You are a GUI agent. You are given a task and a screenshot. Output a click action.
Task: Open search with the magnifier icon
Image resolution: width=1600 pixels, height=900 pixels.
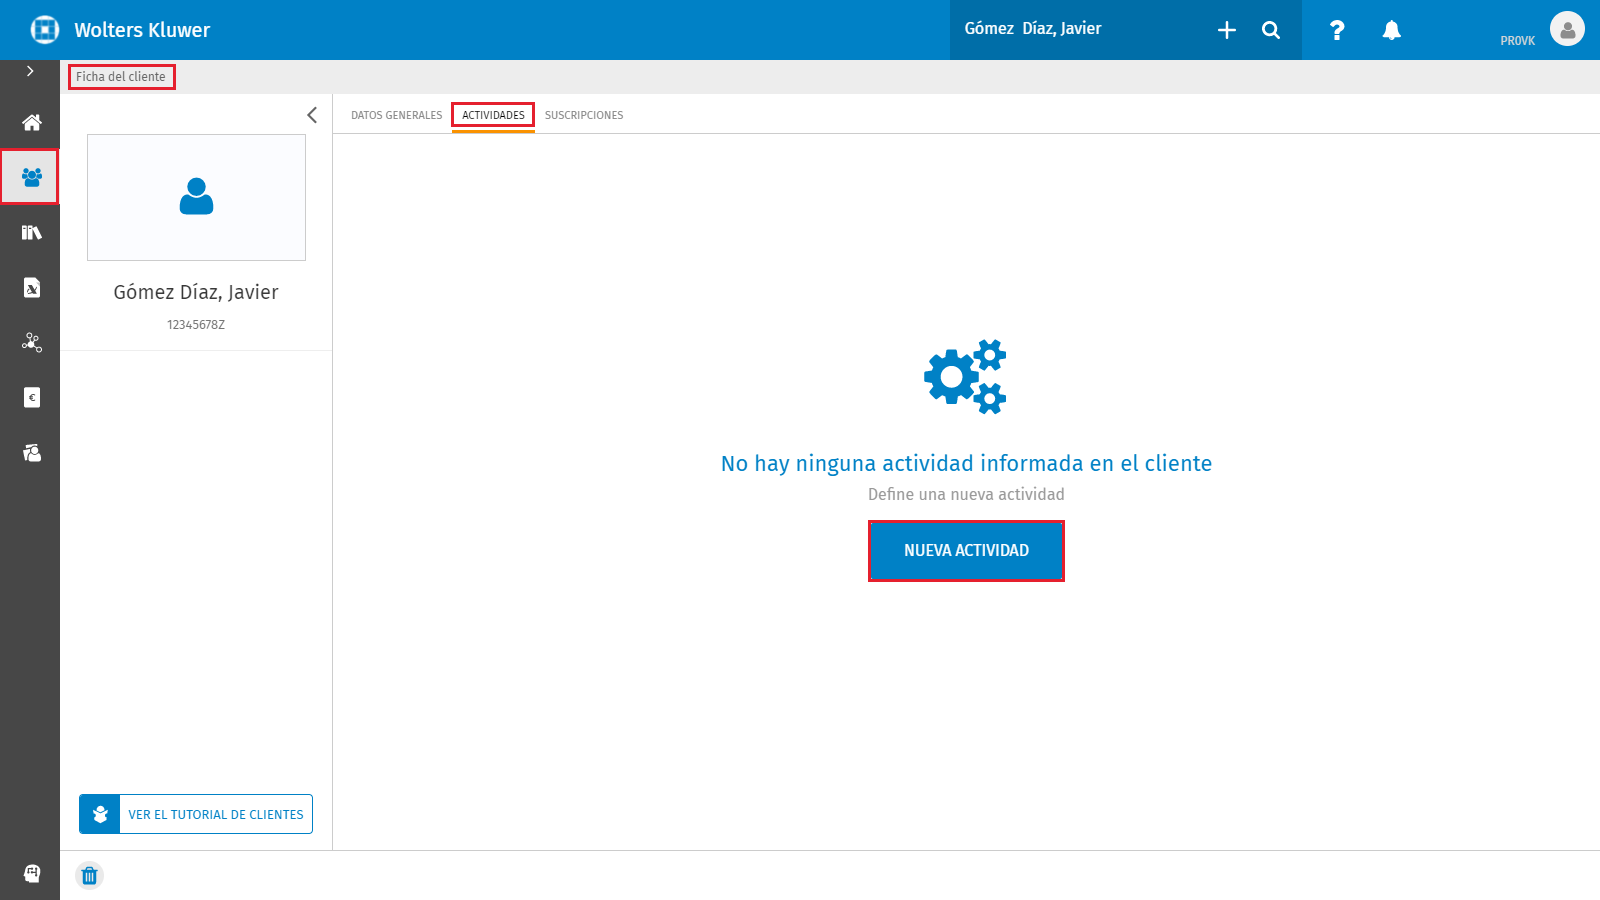point(1271,30)
